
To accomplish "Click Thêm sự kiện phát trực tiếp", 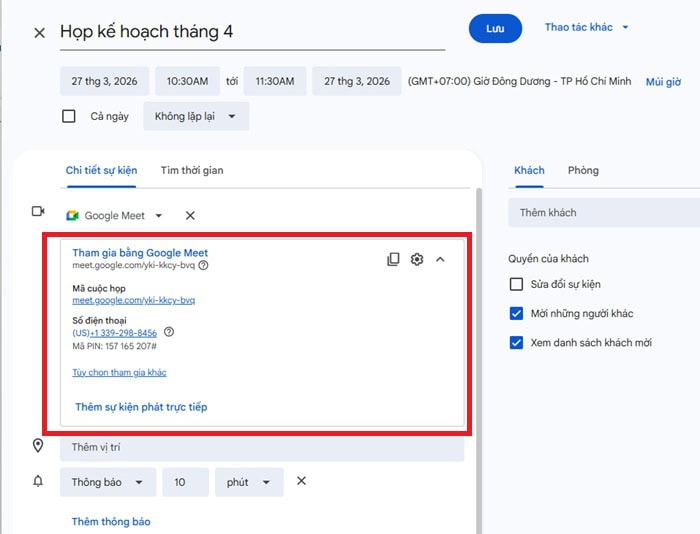I will coord(141,407).
